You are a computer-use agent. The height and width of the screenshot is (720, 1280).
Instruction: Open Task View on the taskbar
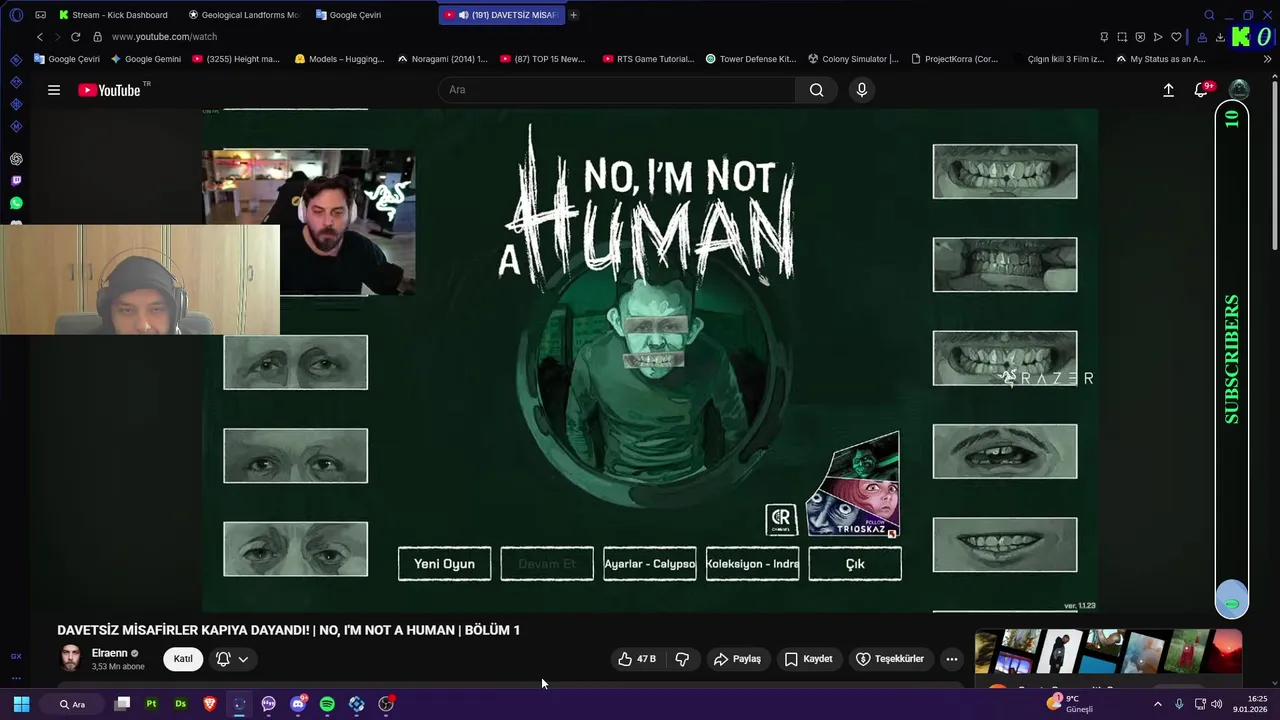pos(122,704)
